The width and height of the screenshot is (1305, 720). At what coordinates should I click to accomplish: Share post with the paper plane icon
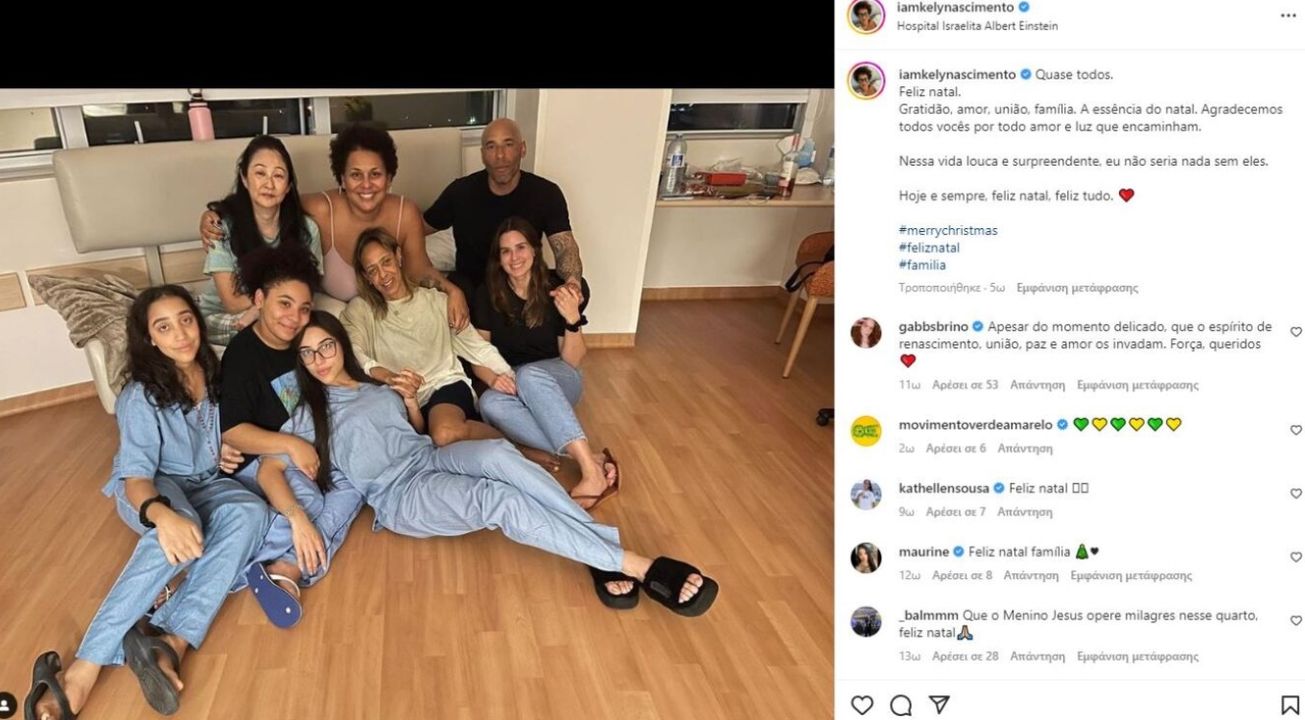939,705
